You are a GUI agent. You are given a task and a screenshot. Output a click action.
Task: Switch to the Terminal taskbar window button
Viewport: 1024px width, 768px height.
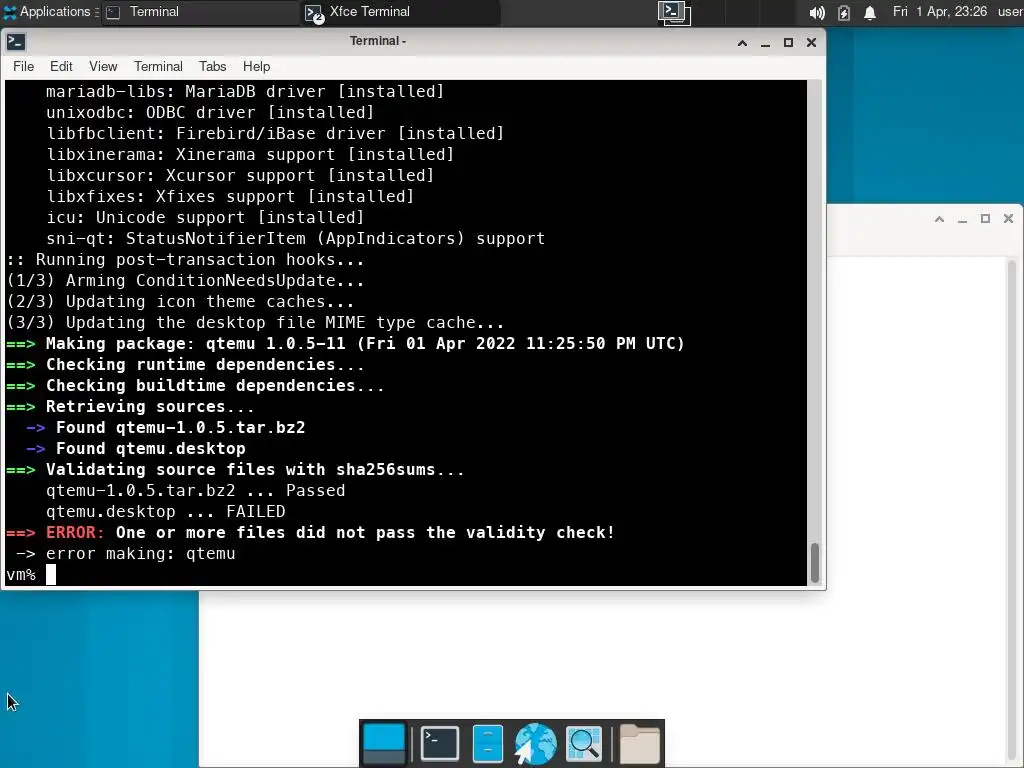click(199, 12)
